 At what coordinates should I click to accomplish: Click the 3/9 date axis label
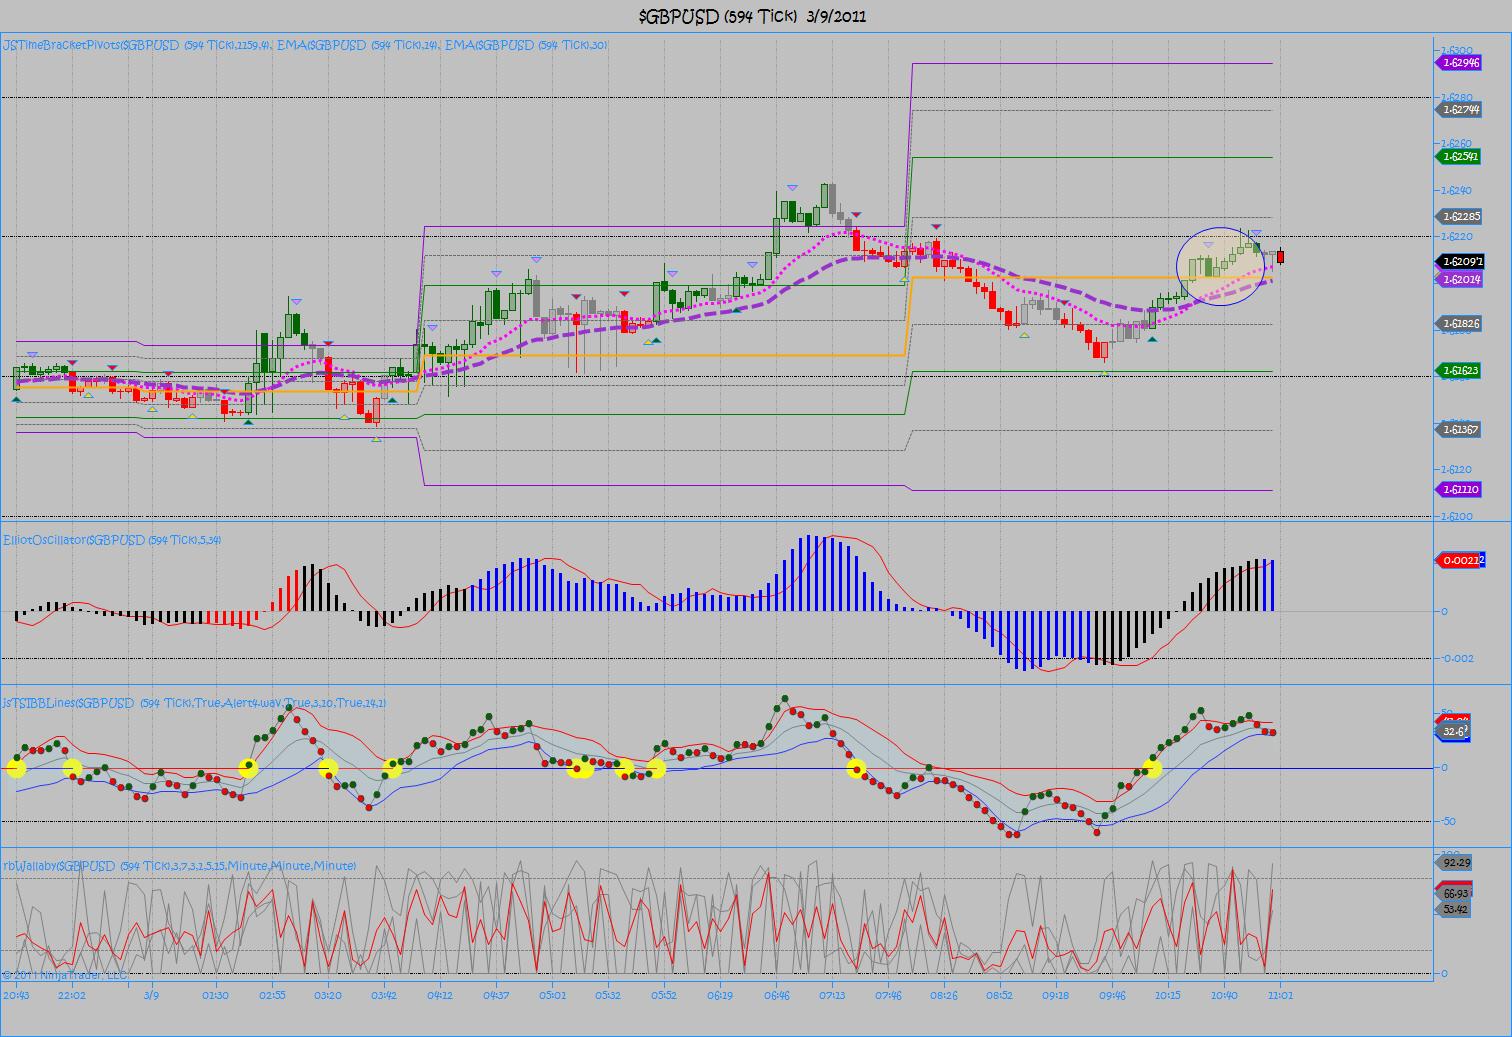151,995
